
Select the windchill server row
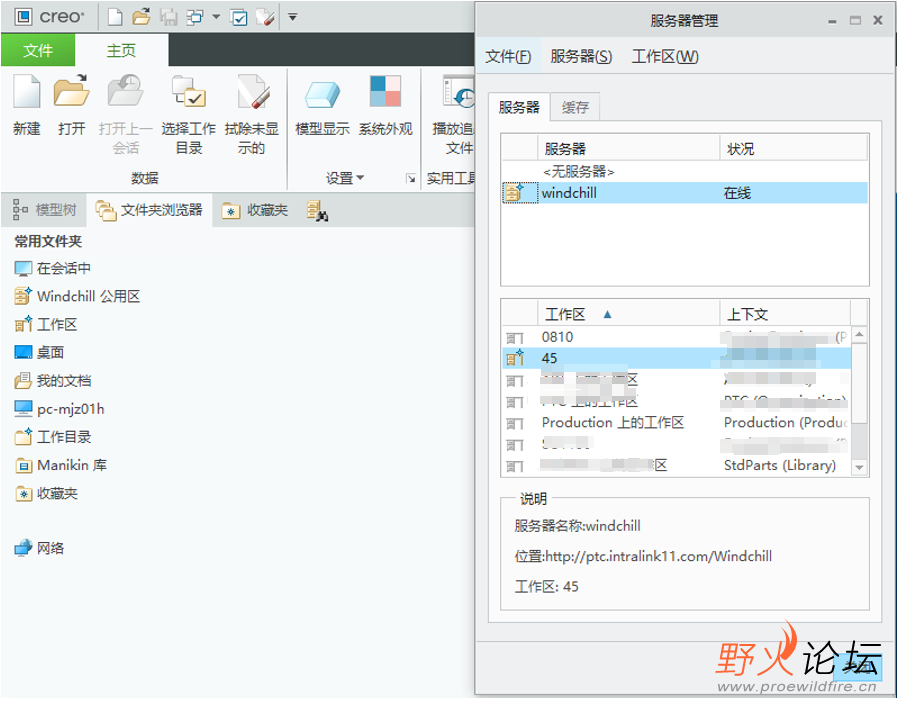coord(685,193)
